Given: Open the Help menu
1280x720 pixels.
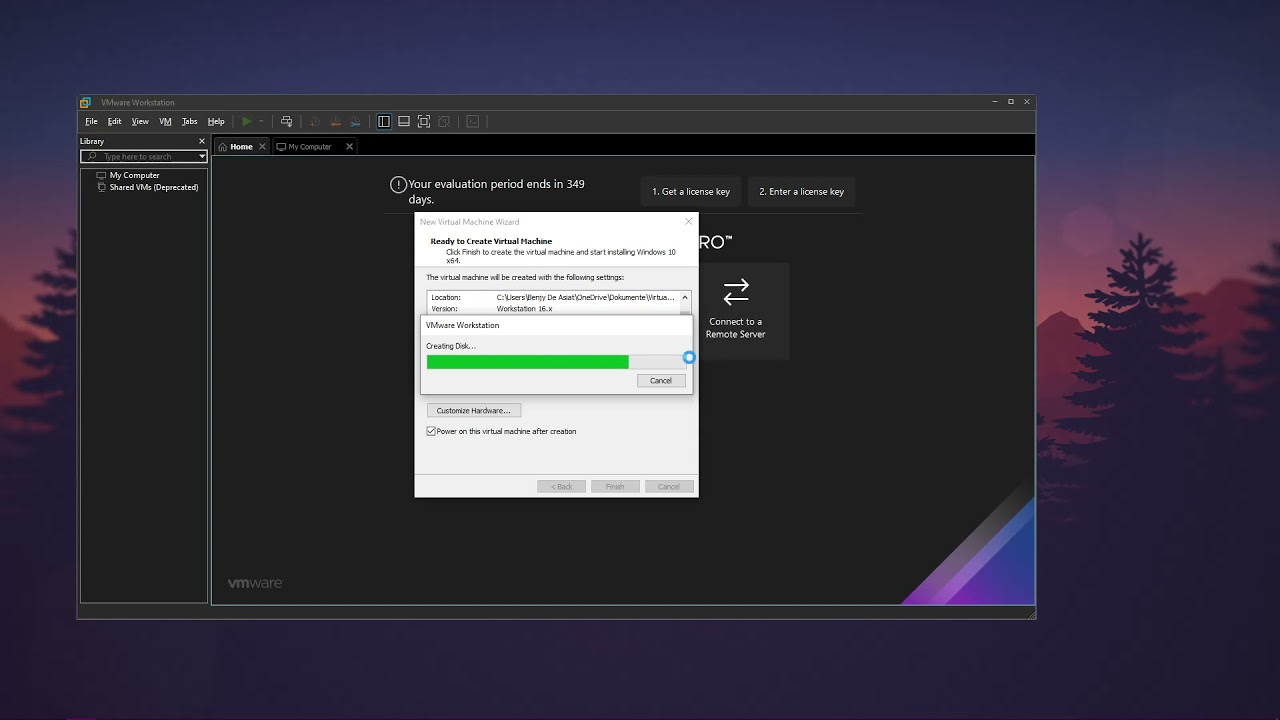Looking at the screenshot, I should [x=216, y=121].
